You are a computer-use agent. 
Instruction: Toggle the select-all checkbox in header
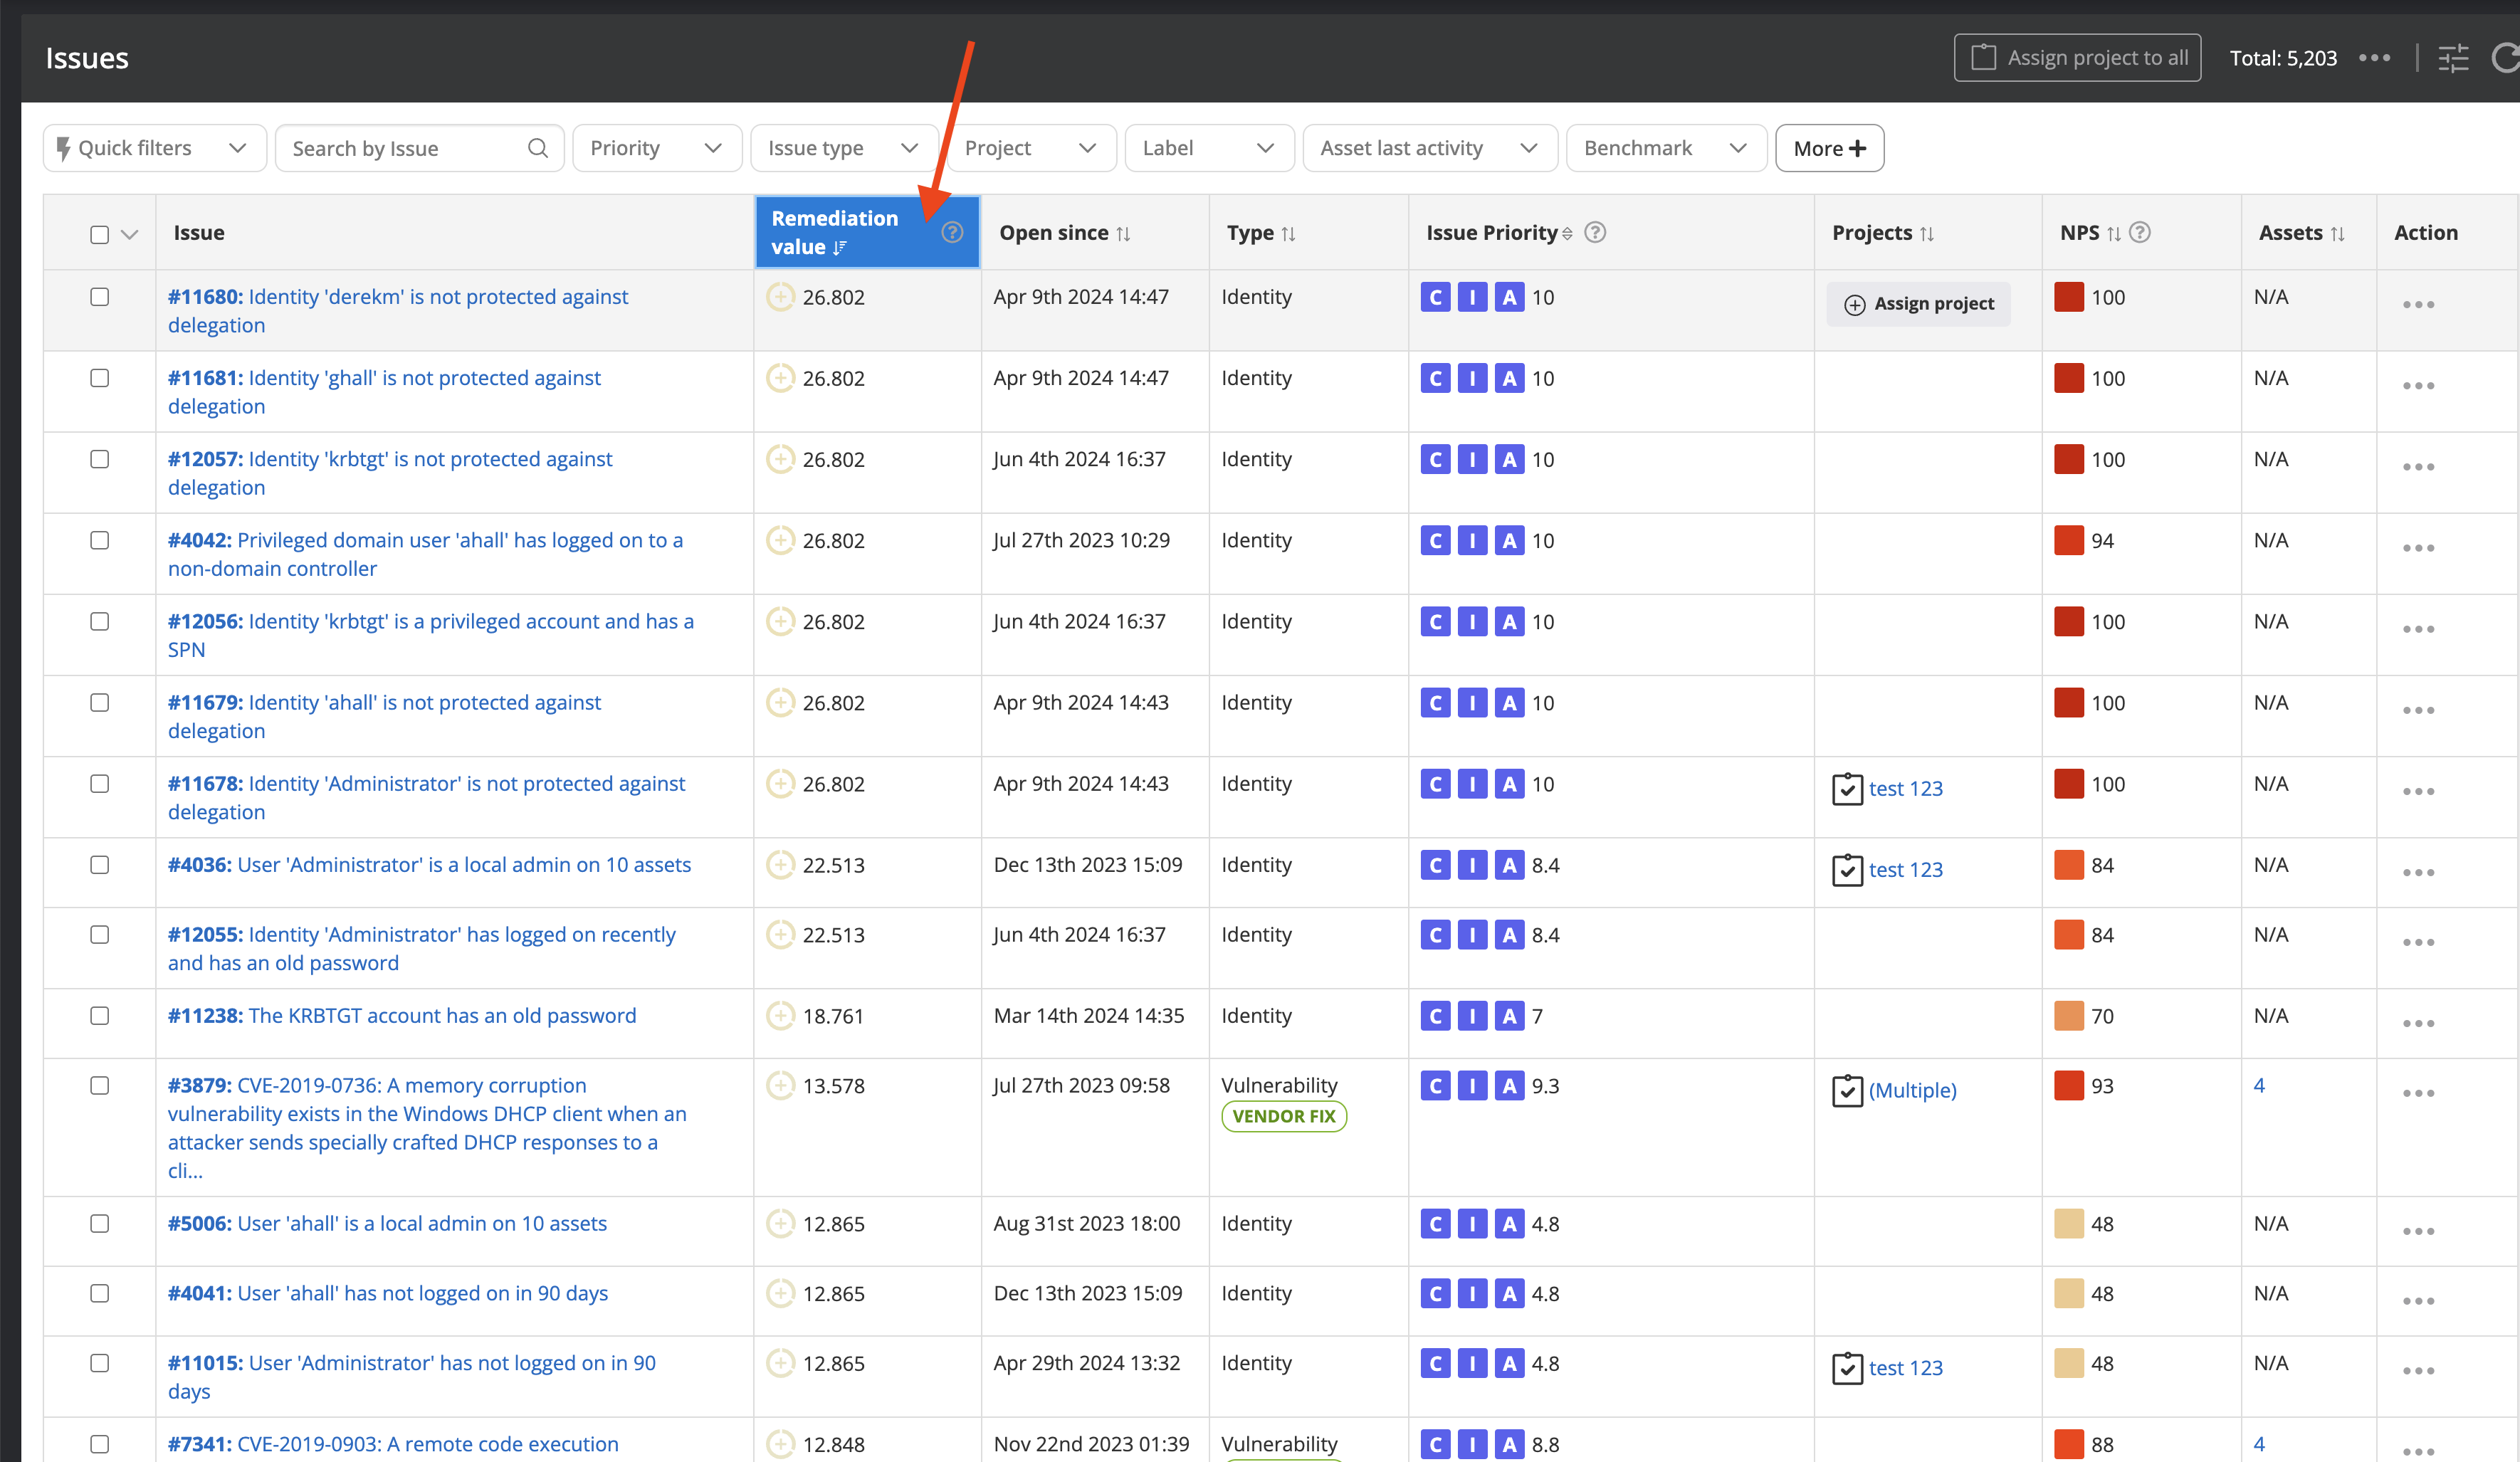click(99, 234)
